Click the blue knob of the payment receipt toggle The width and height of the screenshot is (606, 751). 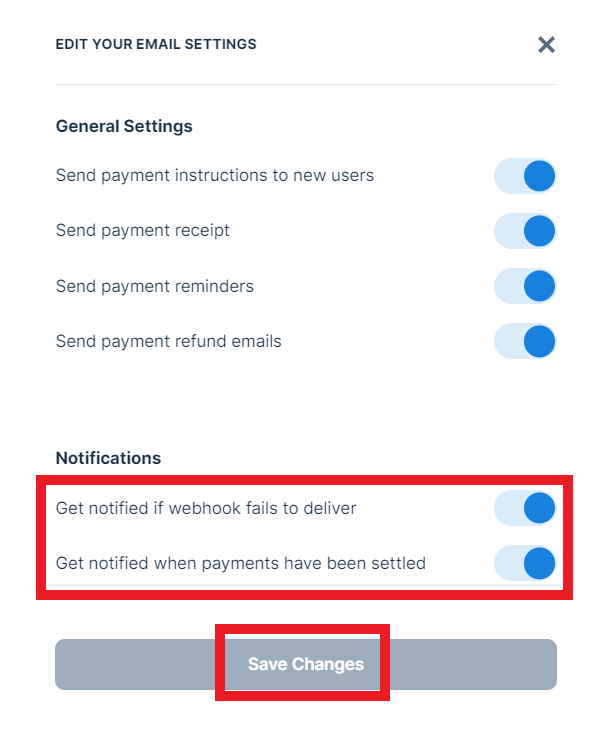[539, 231]
